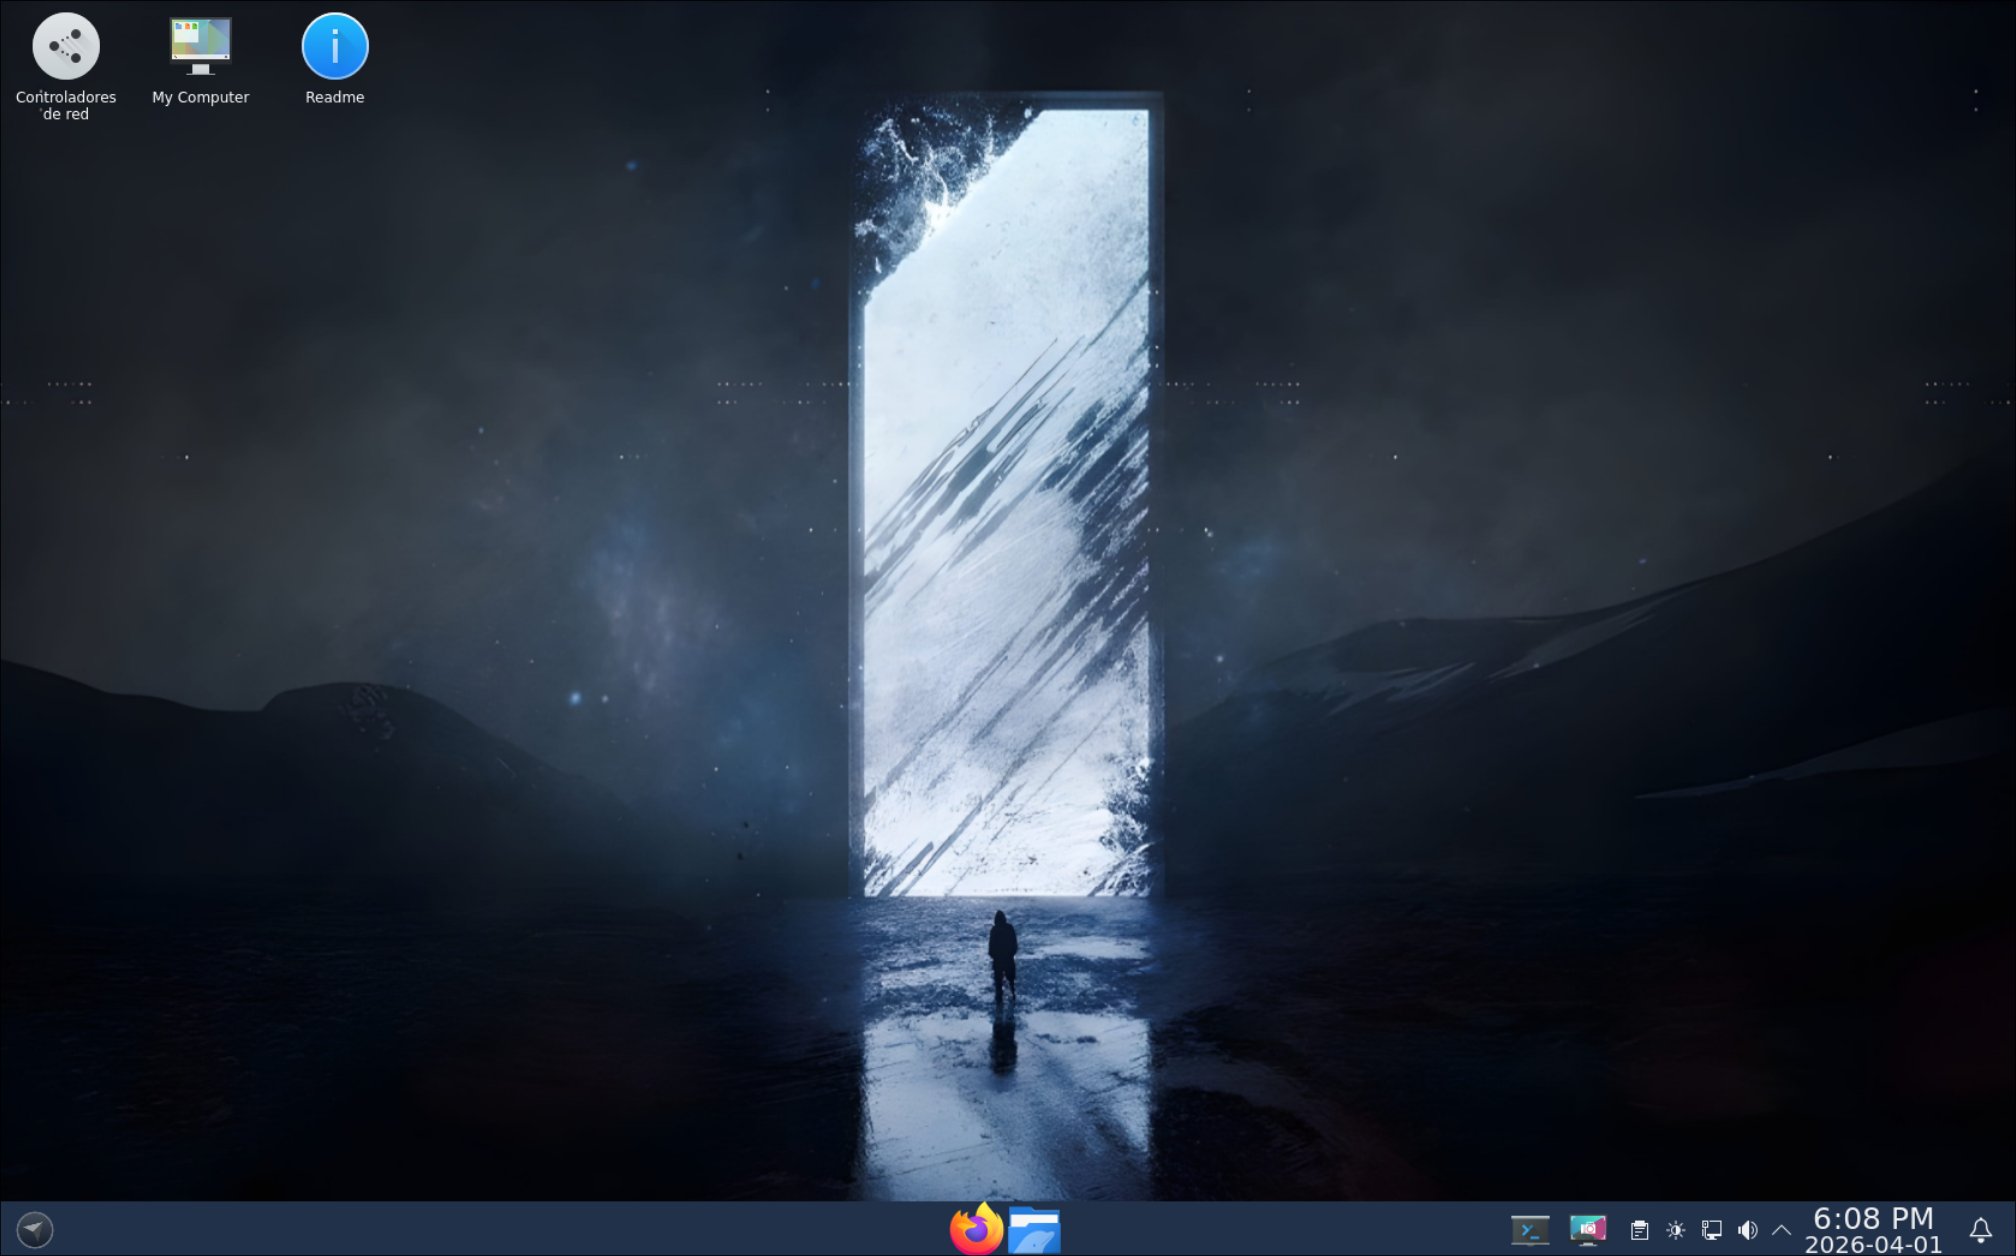Click the 6:08 PM clock time

click(1872, 1218)
